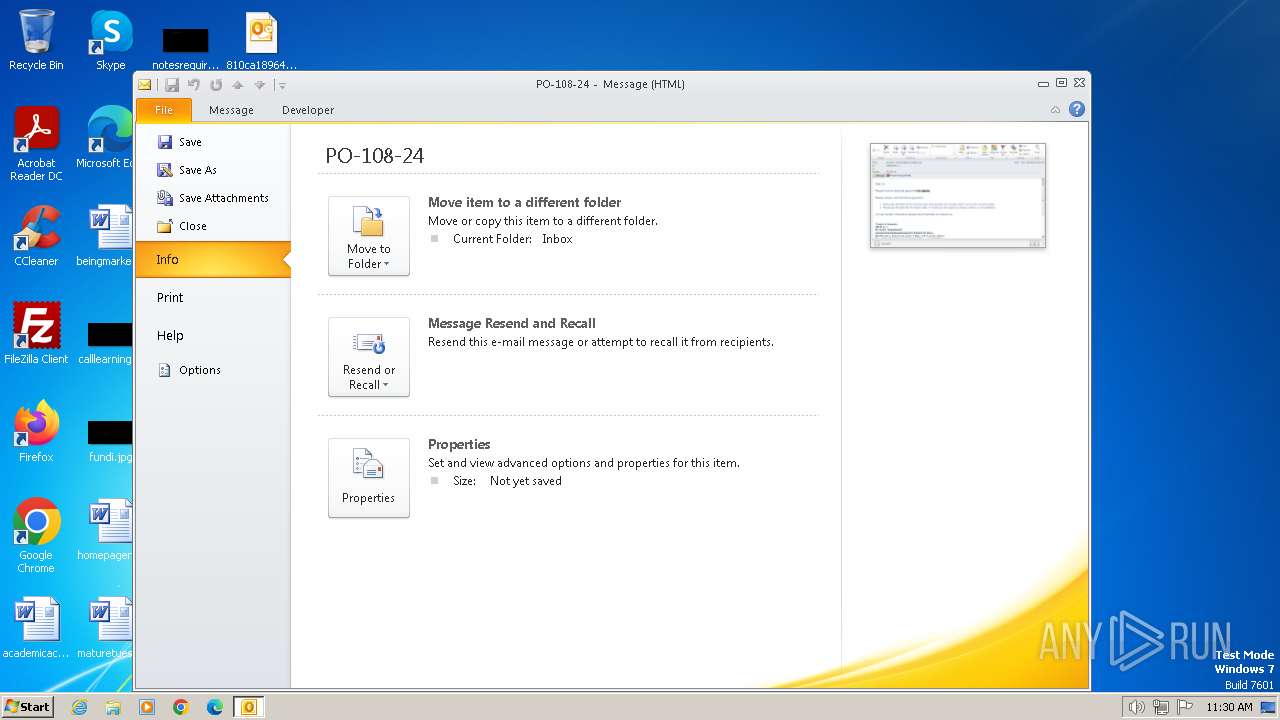Open the academicac Word document
The height and width of the screenshot is (720, 1280).
(36, 628)
